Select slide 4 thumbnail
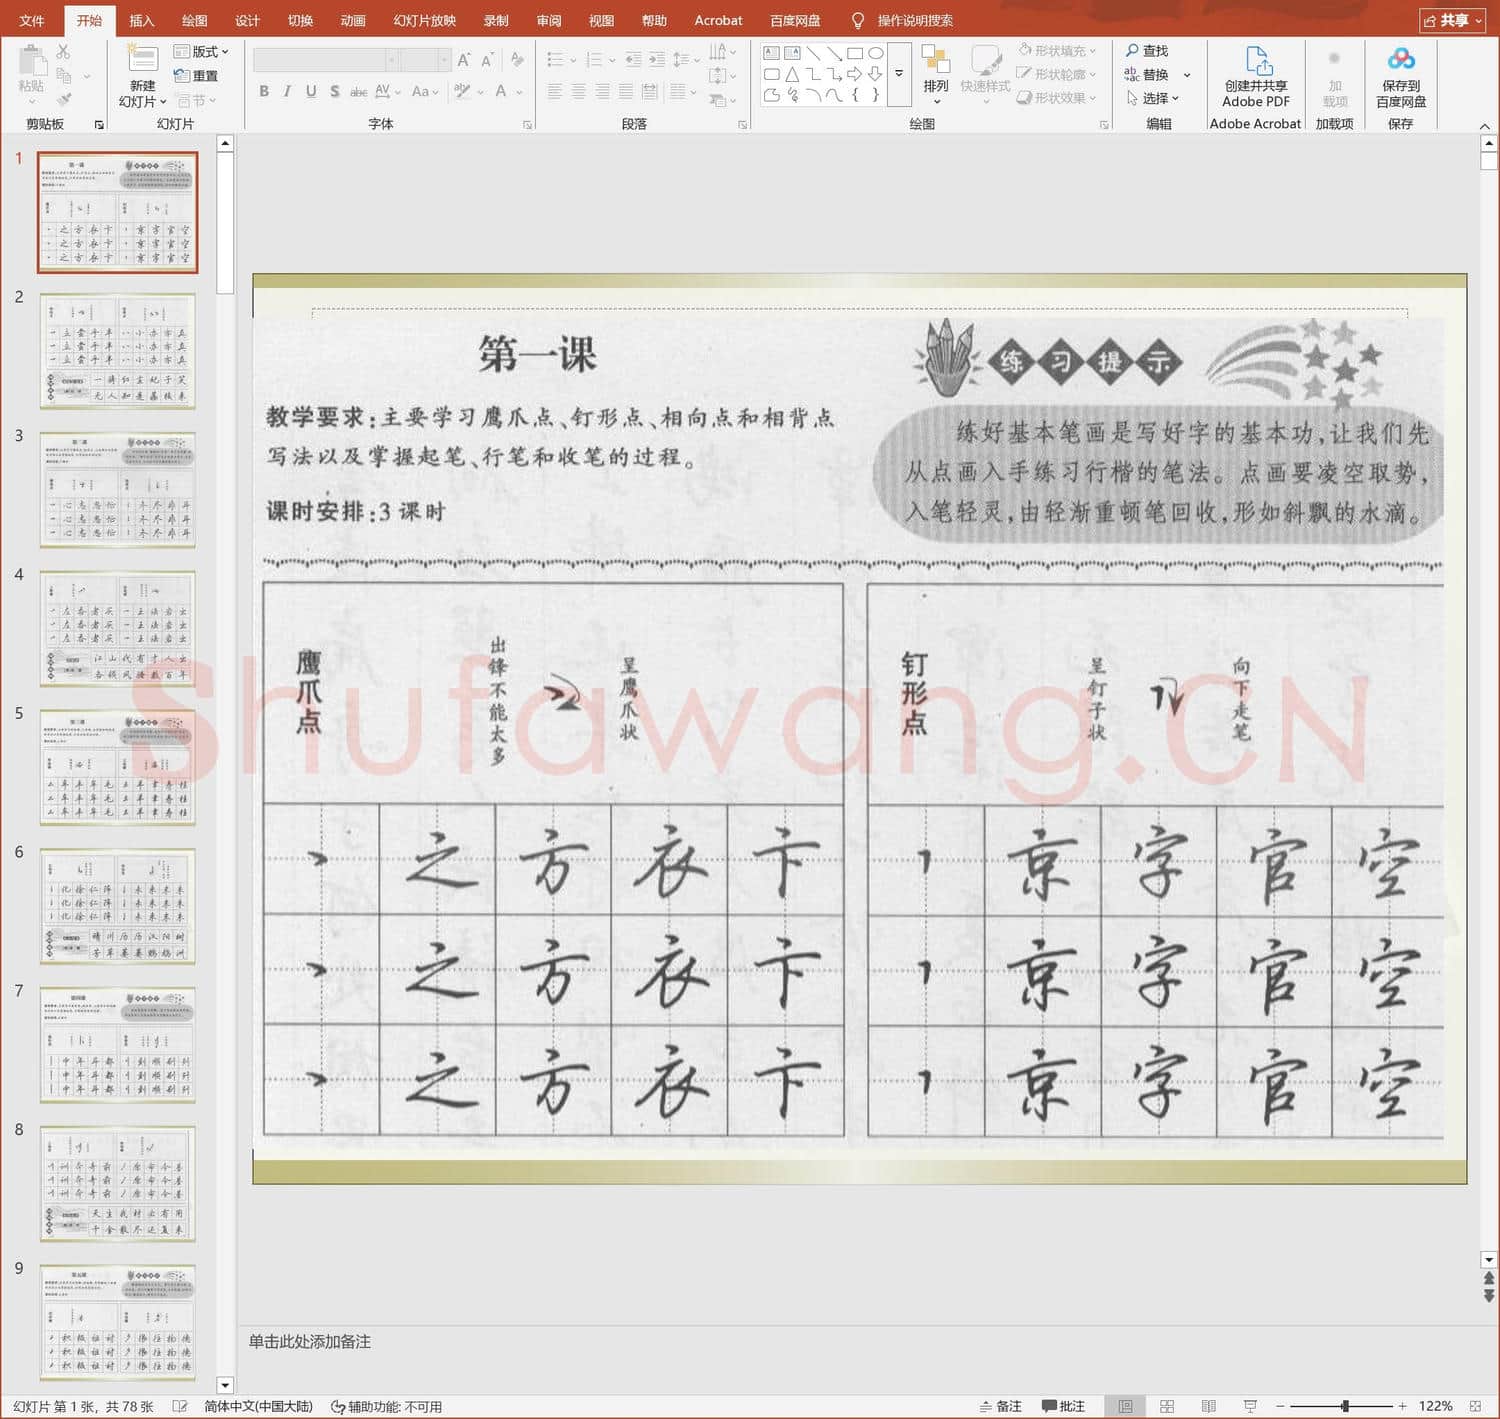This screenshot has height=1419, width=1500. [x=117, y=628]
